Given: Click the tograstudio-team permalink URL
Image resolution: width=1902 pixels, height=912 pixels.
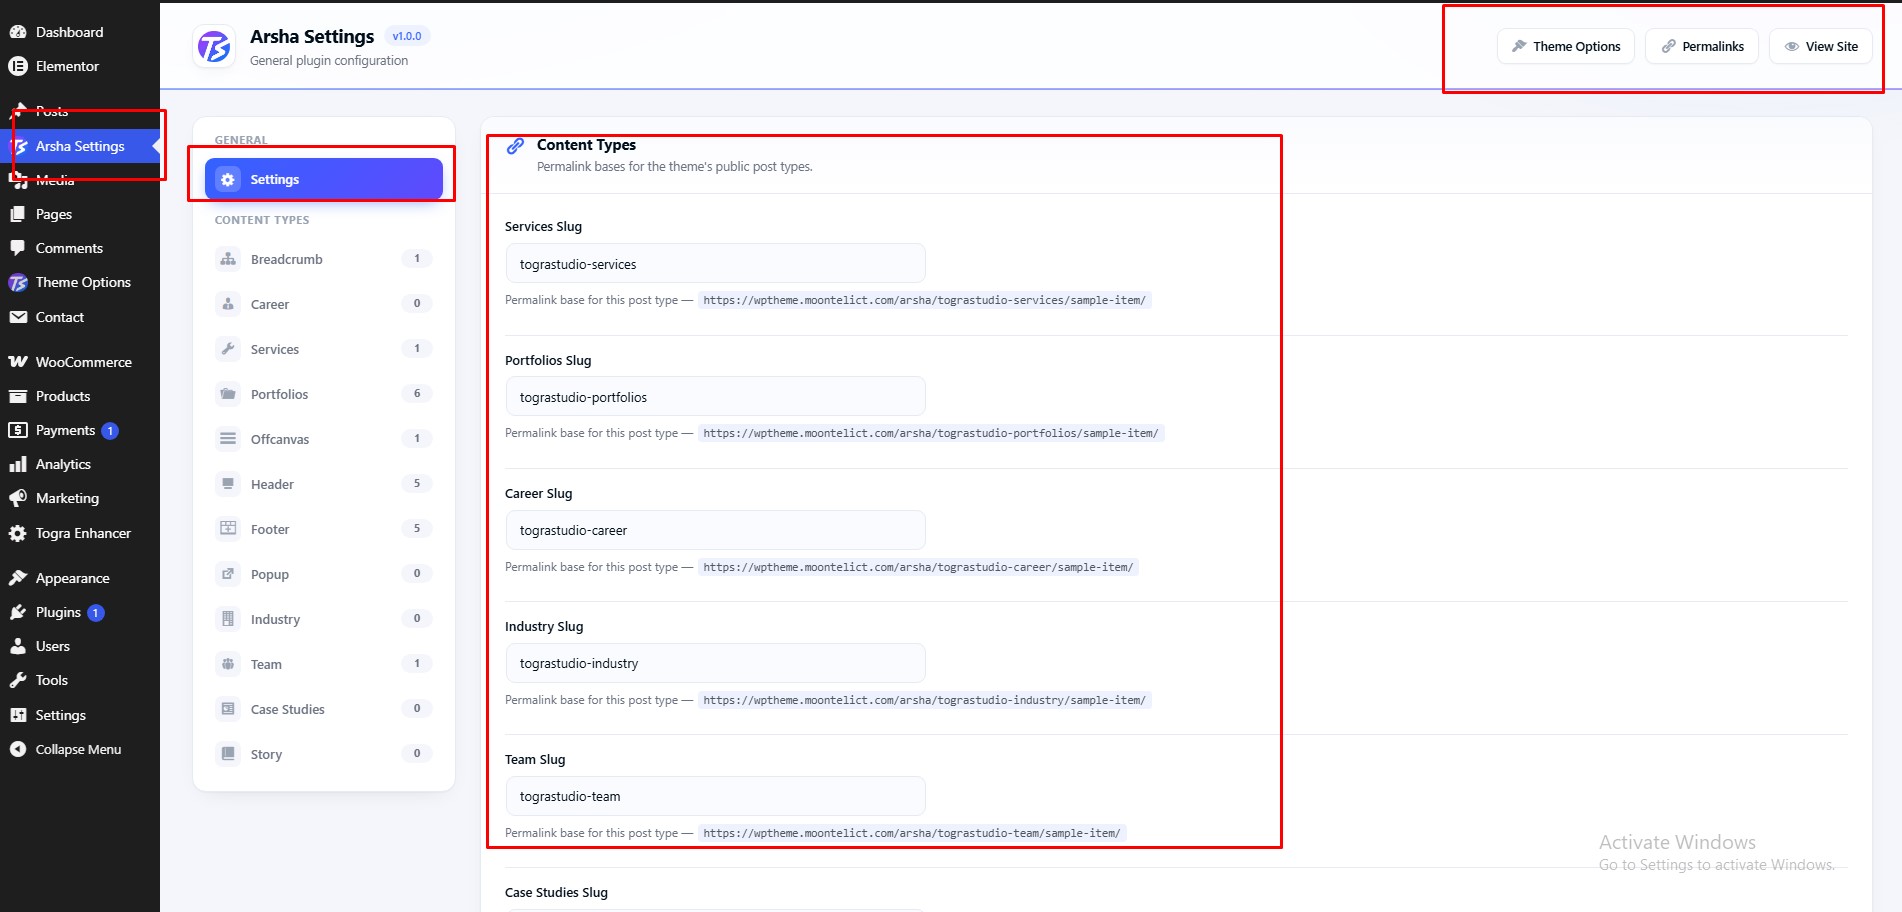Looking at the screenshot, I should coord(911,833).
